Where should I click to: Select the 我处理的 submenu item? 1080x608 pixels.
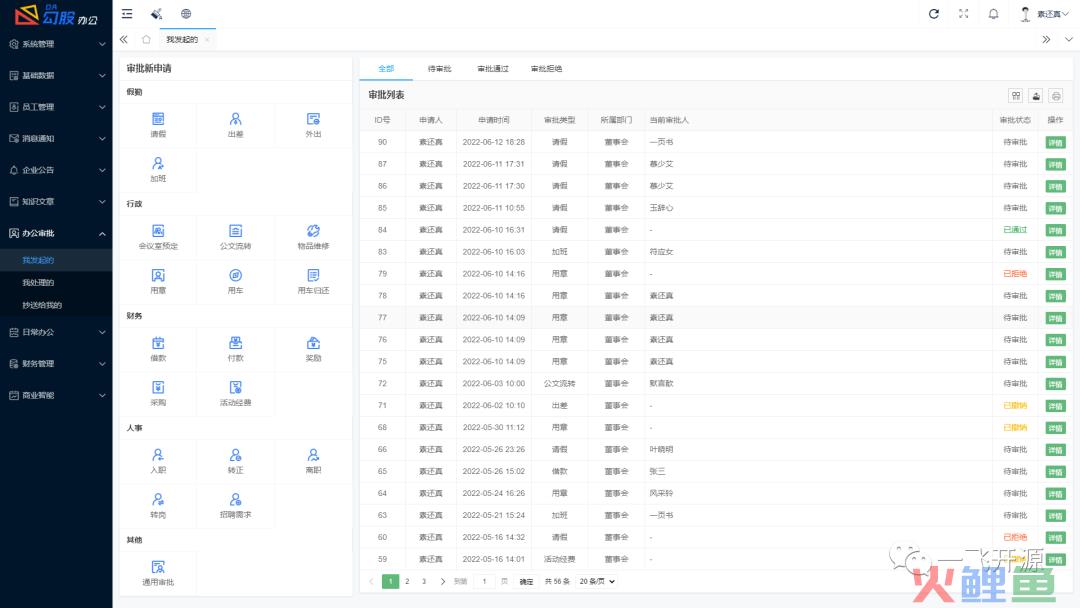pos(56,282)
